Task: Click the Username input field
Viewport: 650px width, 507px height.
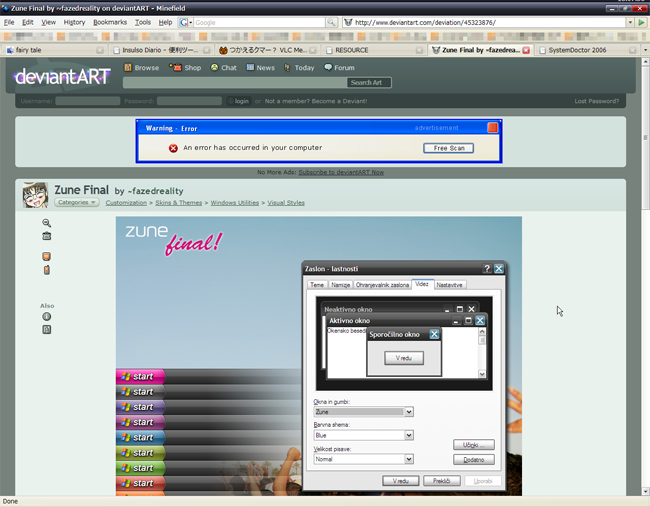Action: 87,101
